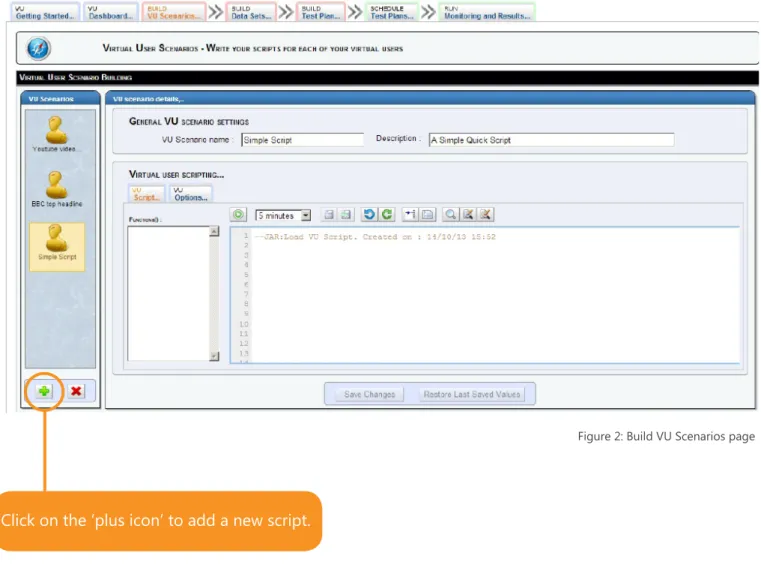This screenshot has height=568, width=761.
Task: Click the last toolbar replace-all icon
Action: (485, 215)
